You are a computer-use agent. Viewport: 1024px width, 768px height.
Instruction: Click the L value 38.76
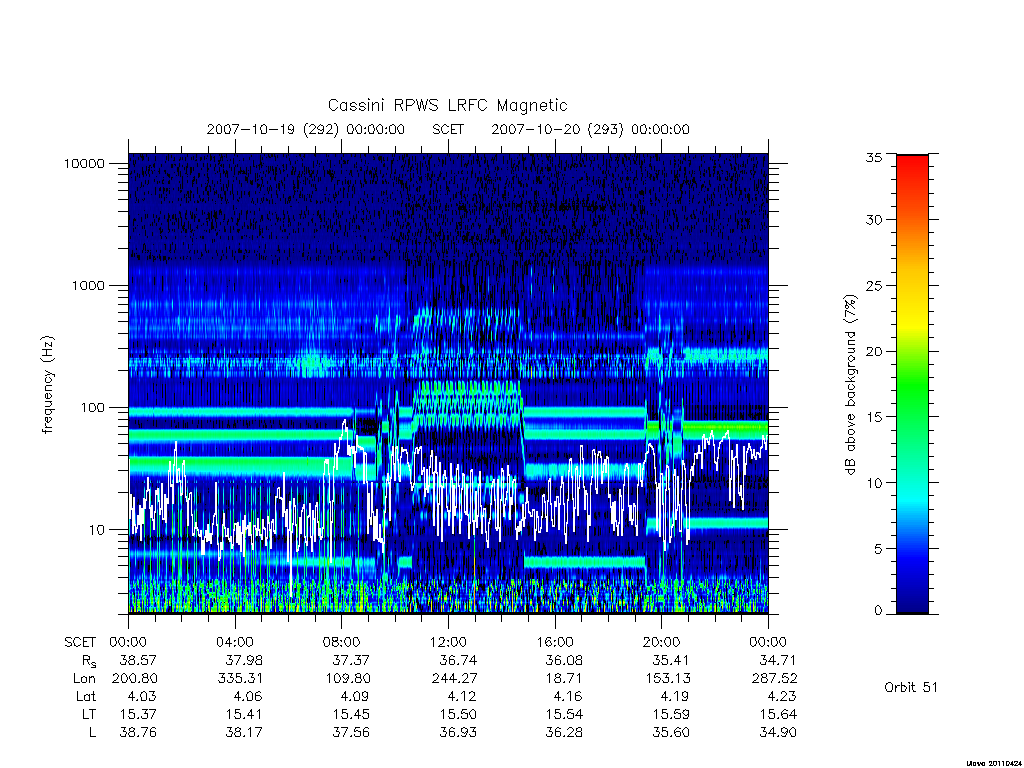click(x=138, y=733)
